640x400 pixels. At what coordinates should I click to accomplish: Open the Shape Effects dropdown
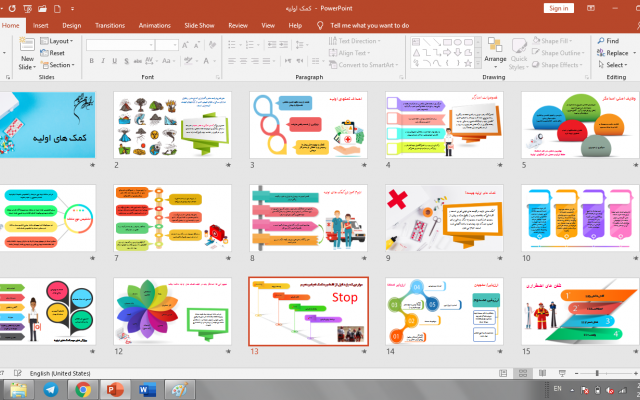pyautogui.click(x=558, y=64)
